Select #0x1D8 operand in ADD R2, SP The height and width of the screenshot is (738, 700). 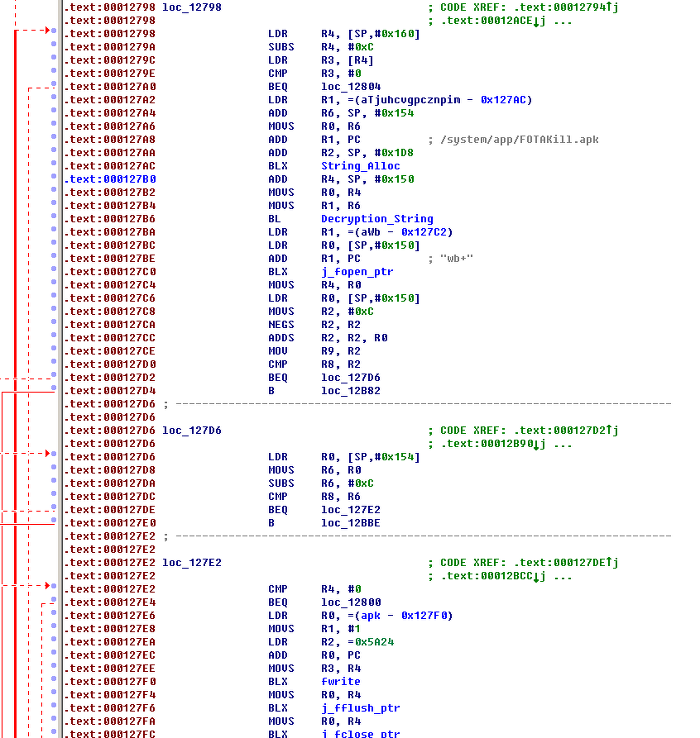tap(394, 153)
